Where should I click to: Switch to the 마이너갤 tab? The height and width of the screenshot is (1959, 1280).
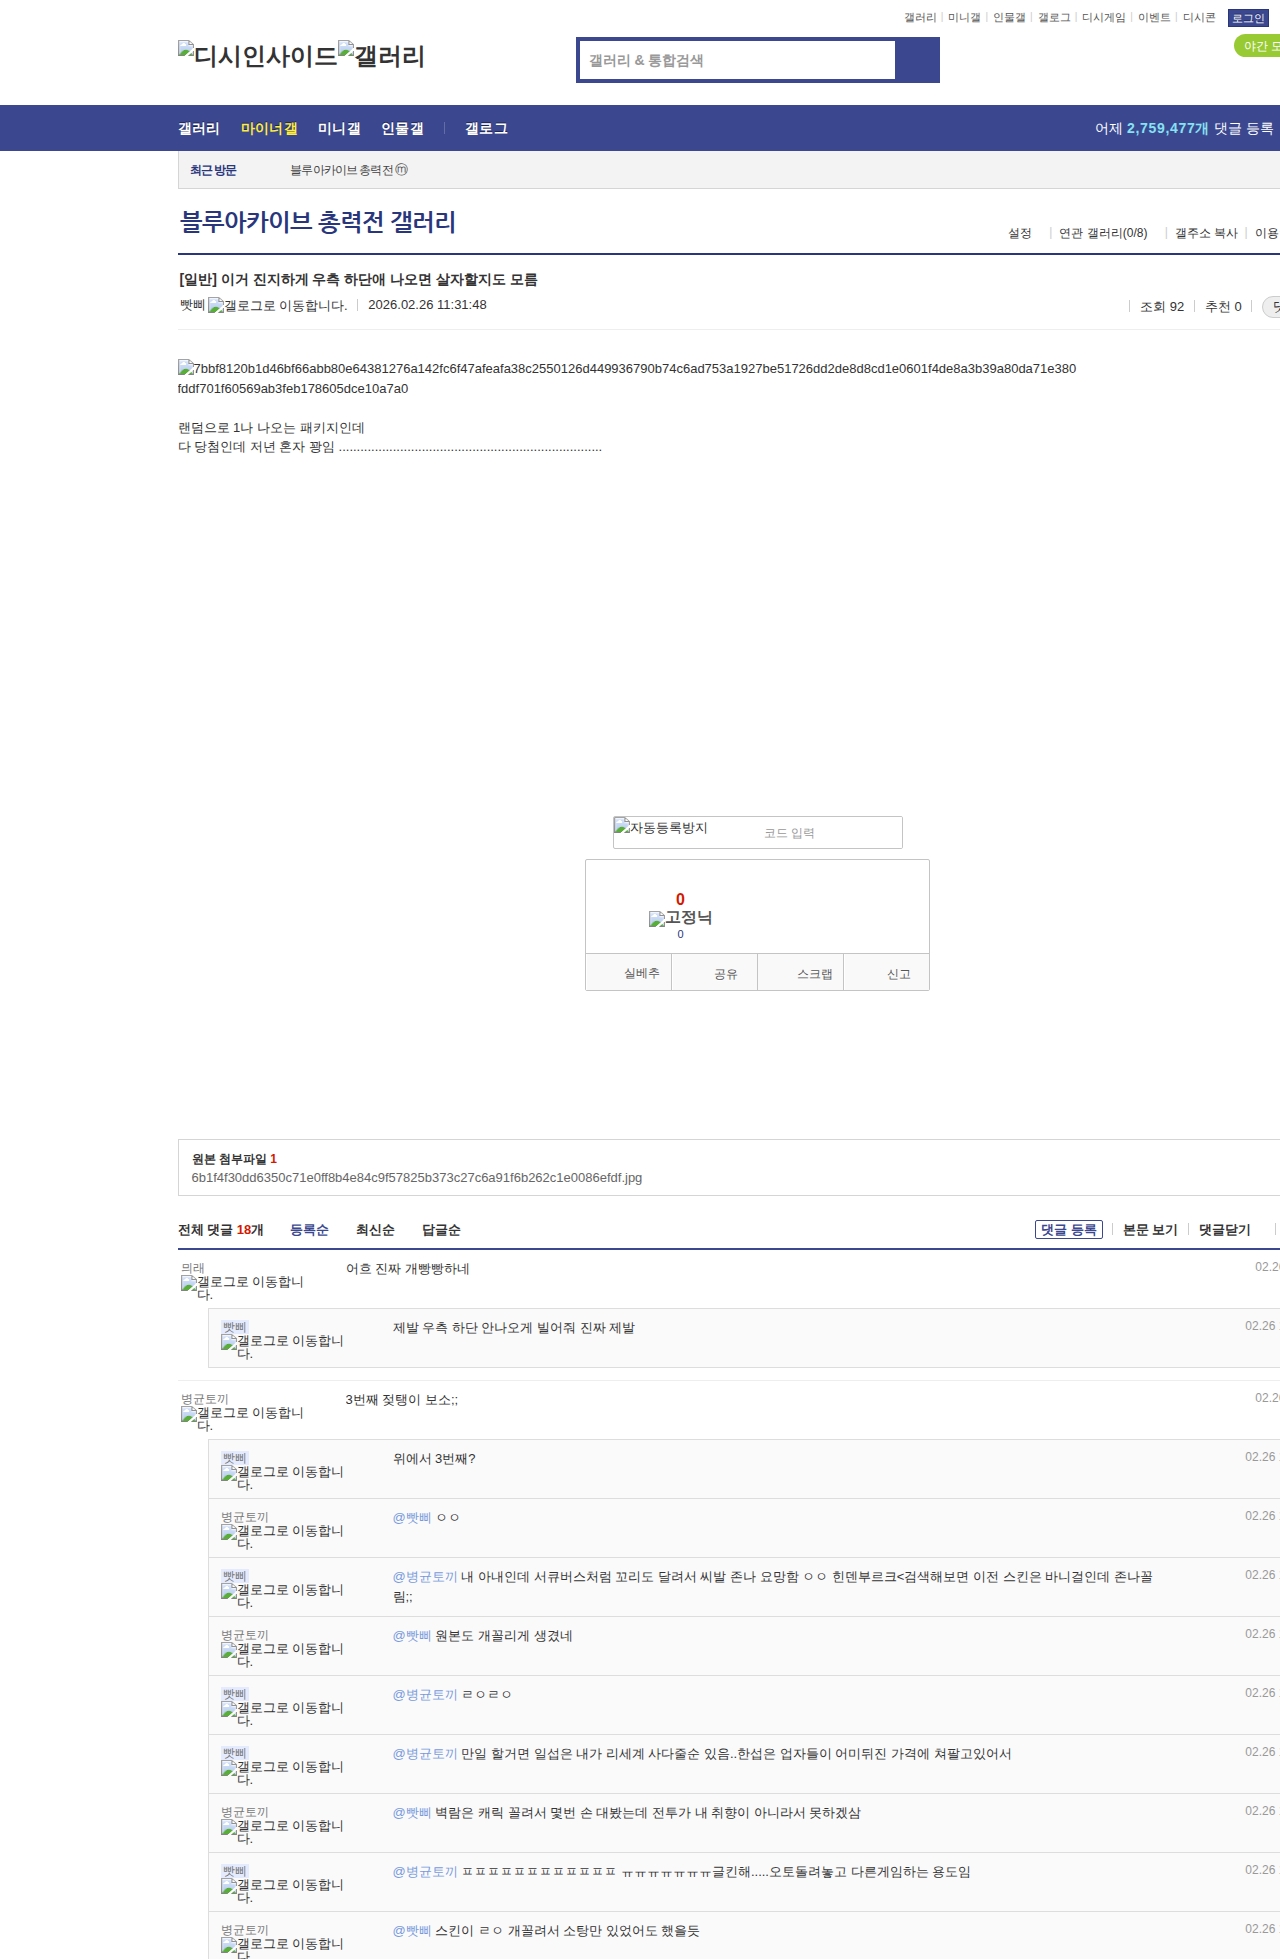click(x=269, y=129)
